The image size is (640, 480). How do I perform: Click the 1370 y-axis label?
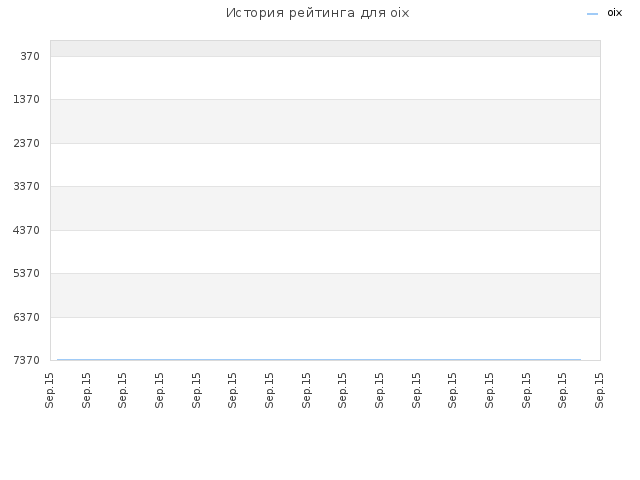coord(27,100)
